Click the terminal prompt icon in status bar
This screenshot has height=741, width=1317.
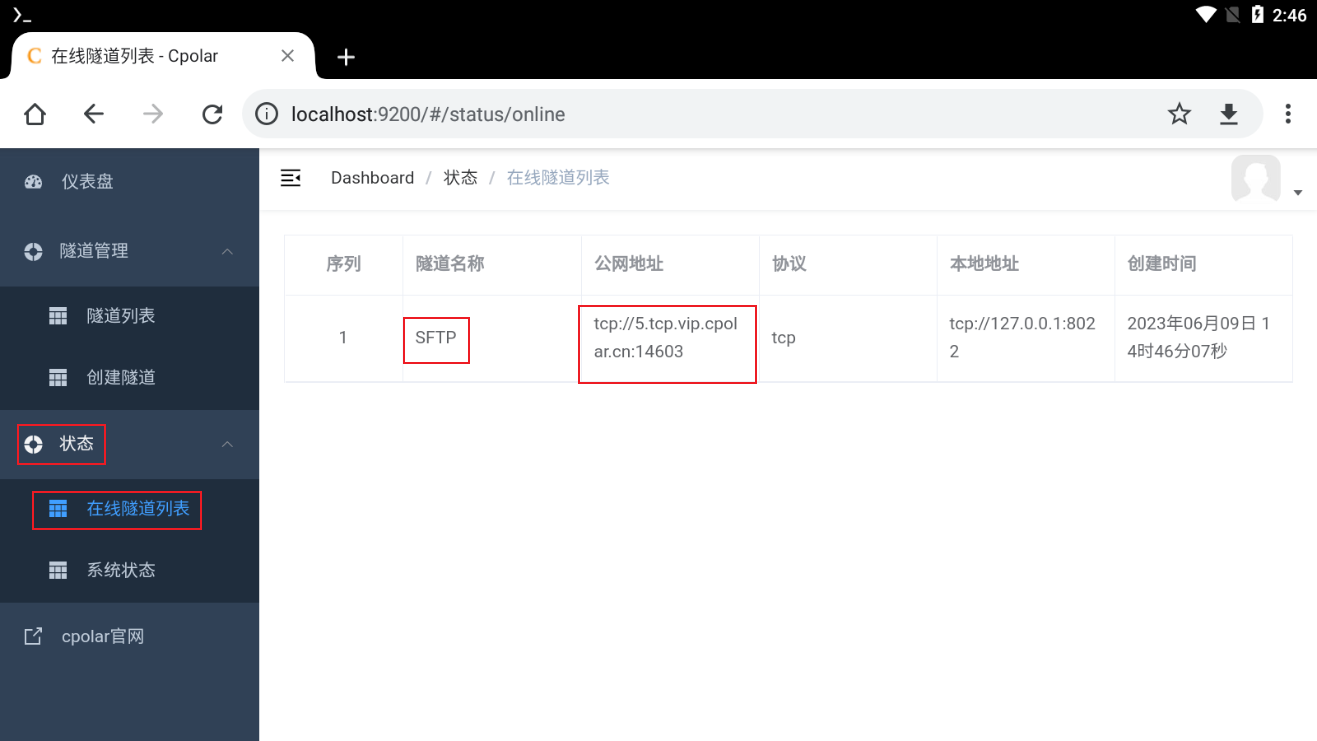point(22,15)
